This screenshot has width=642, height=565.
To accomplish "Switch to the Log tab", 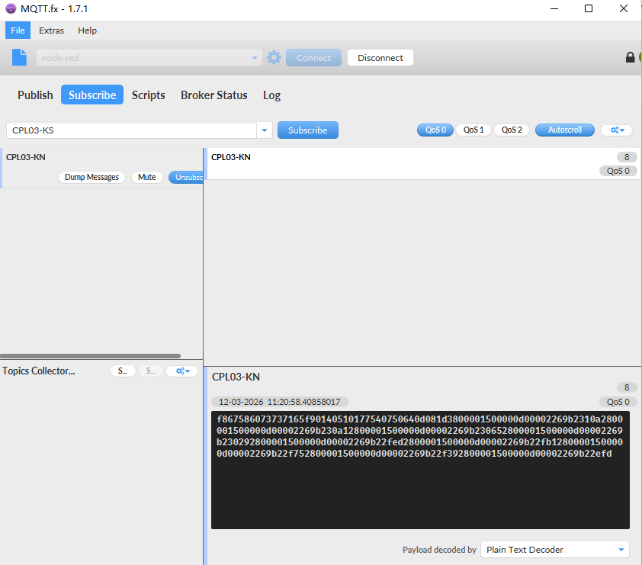I will [x=271, y=95].
